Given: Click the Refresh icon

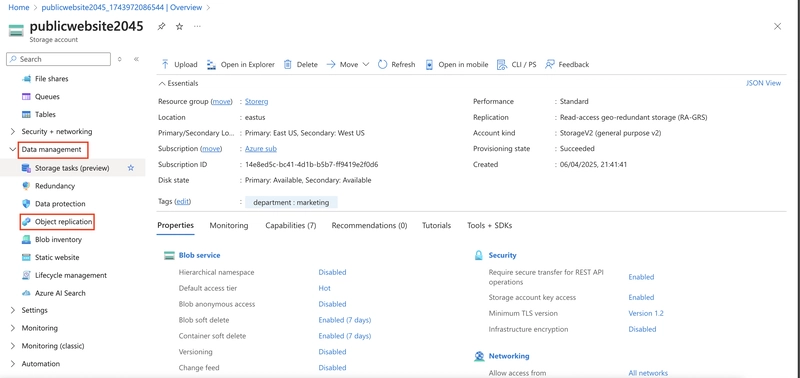Looking at the screenshot, I should (x=383, y=64).
